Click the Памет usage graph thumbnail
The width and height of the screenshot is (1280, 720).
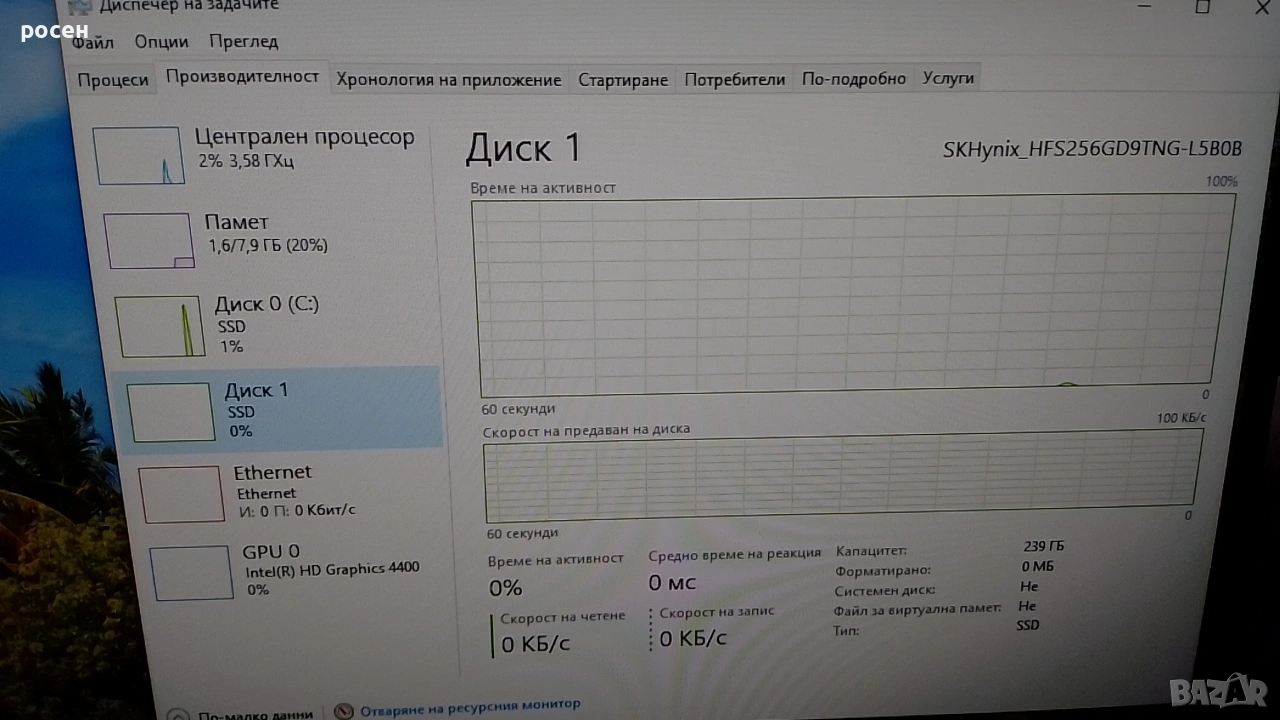[x=148, y=241]
